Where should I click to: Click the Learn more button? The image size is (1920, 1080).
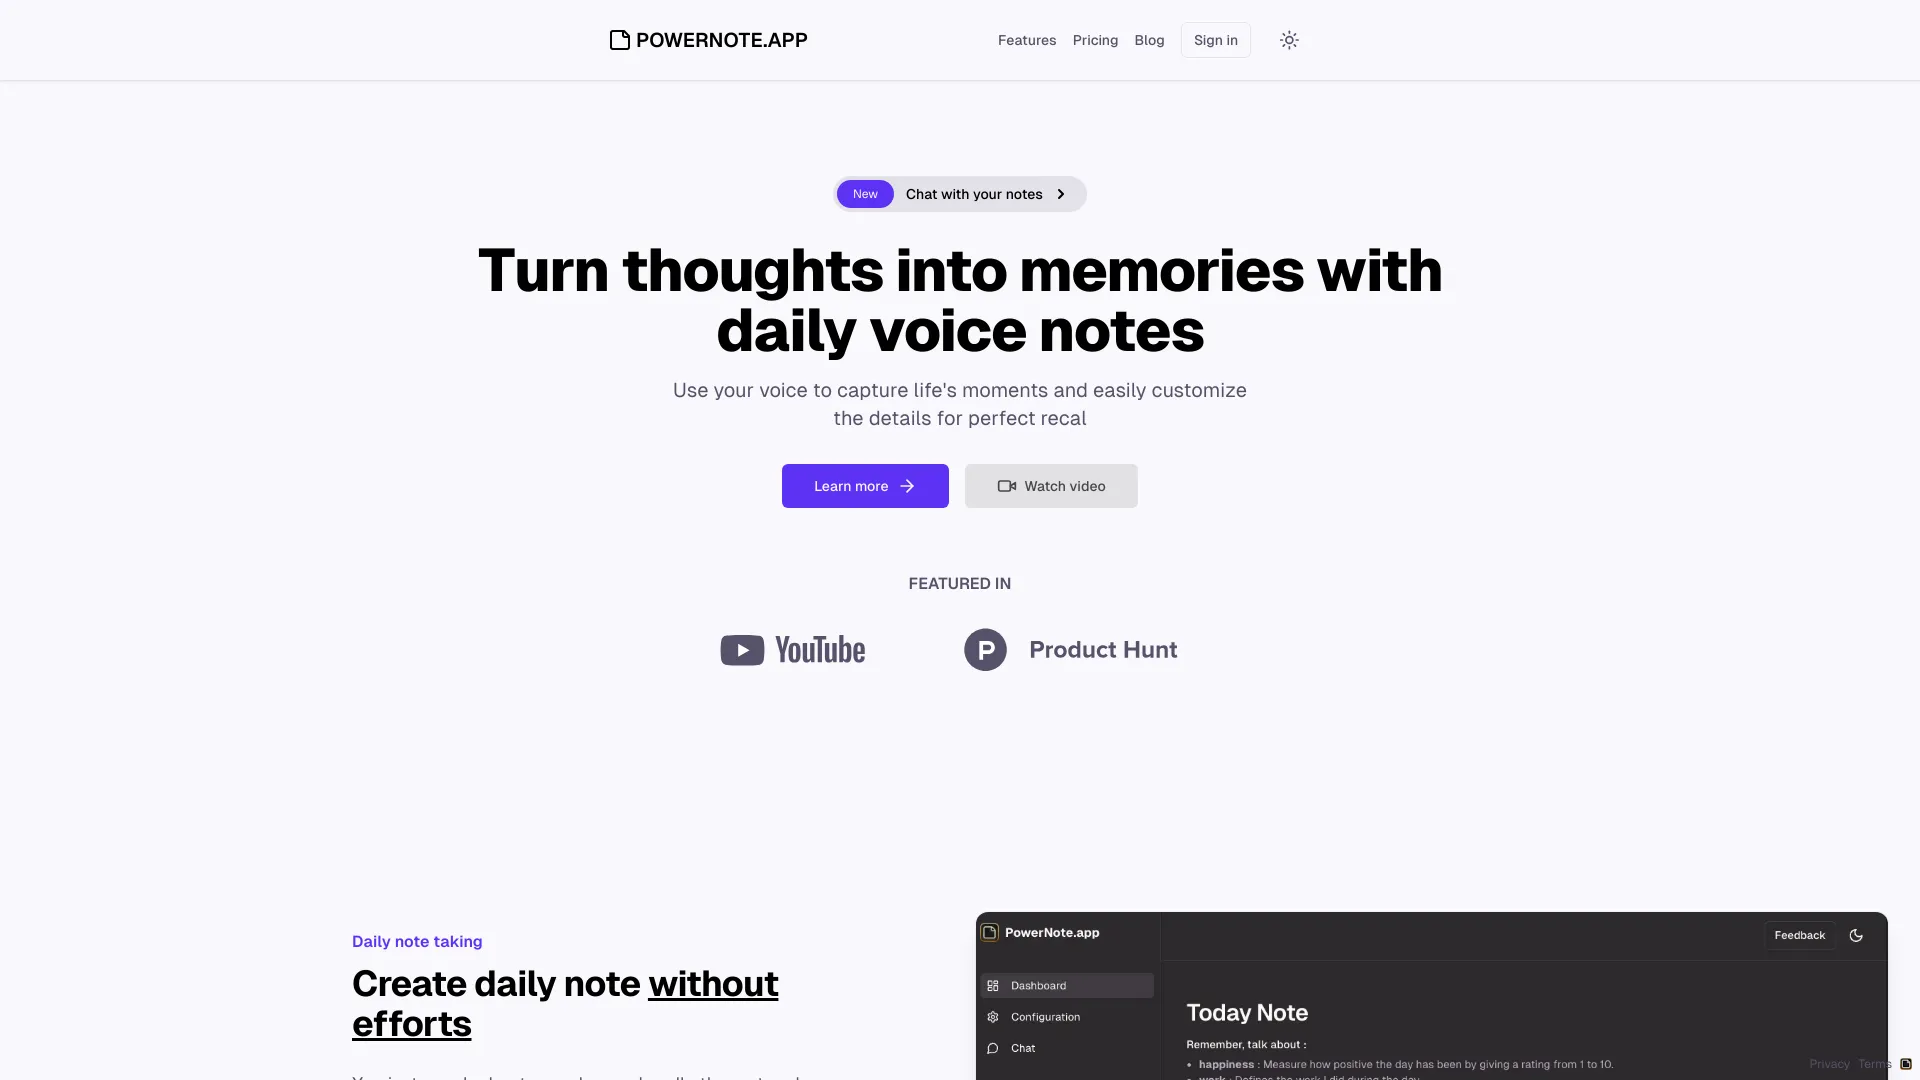(864, 485)
